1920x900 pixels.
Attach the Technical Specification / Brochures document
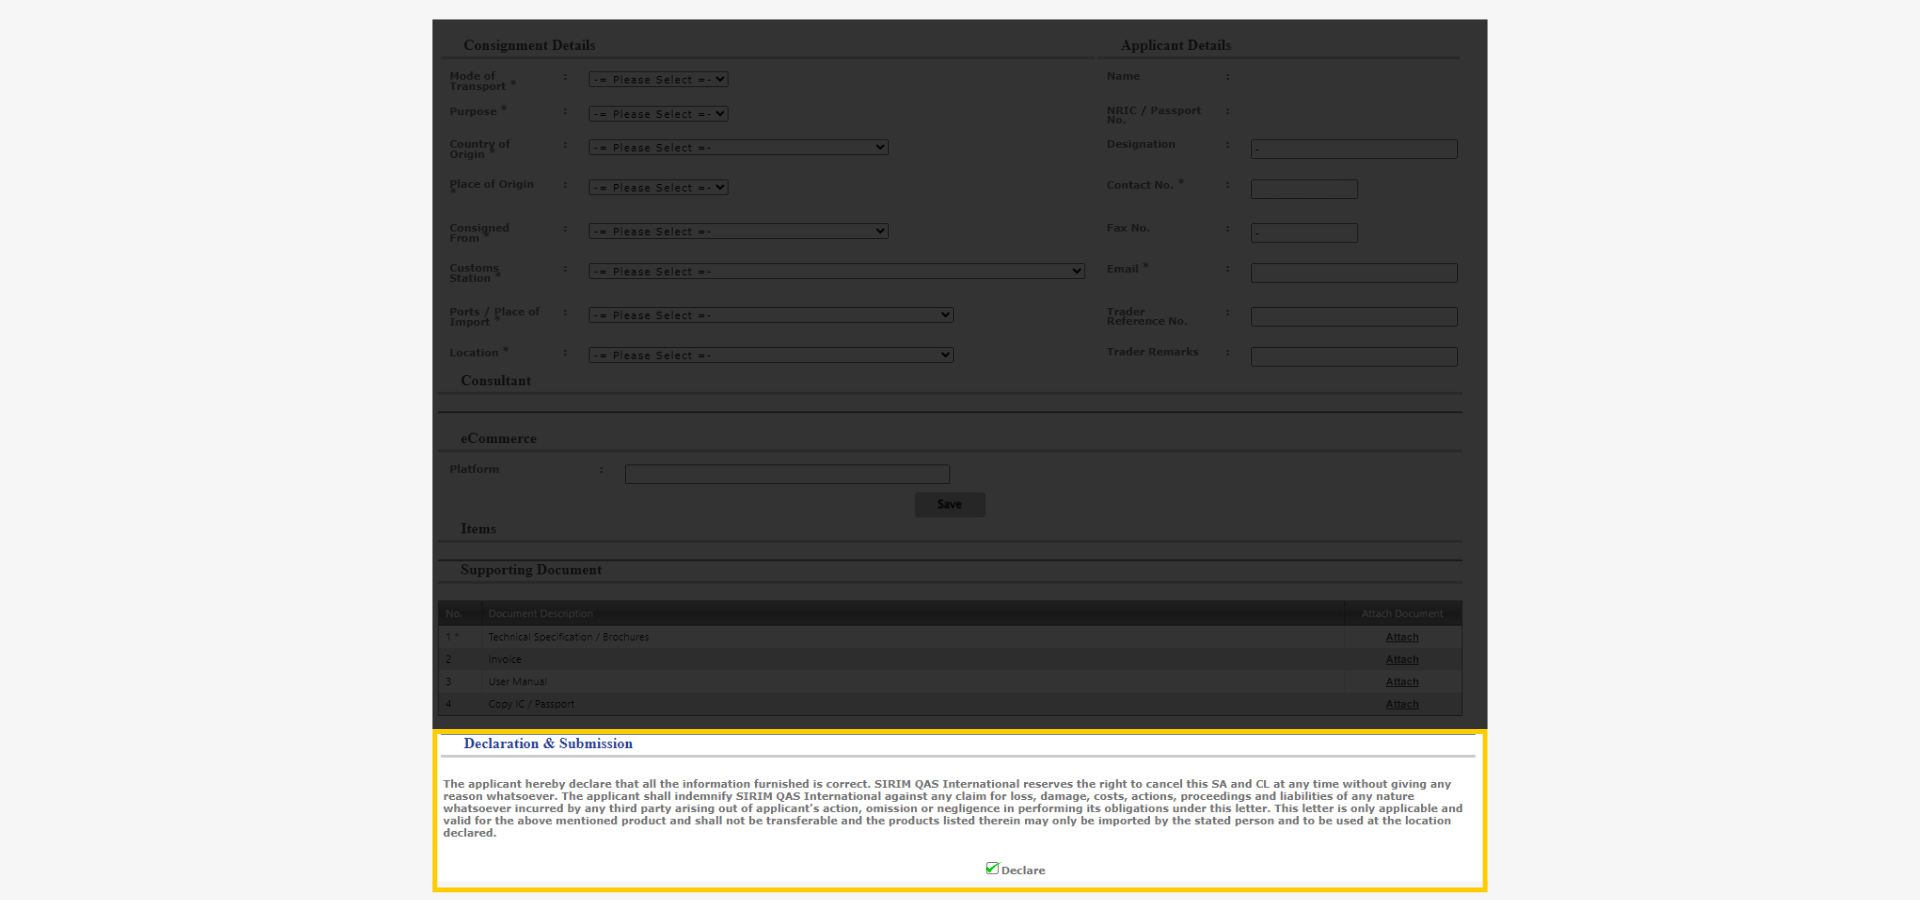pyautogui.click(x=1401, y=636)
